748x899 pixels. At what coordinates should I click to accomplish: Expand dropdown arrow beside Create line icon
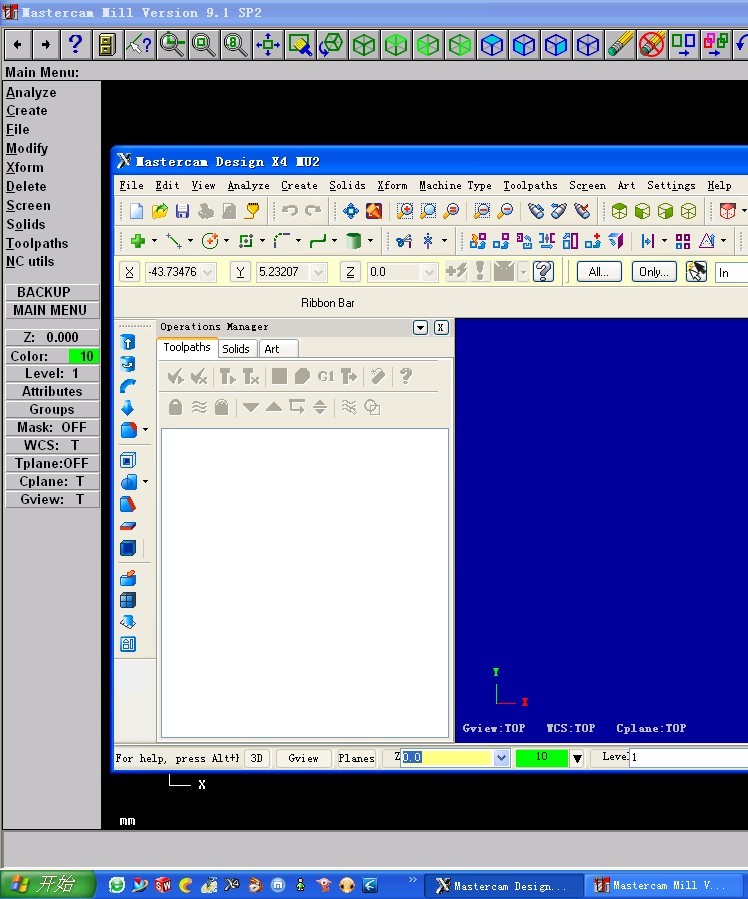point(190,241)
